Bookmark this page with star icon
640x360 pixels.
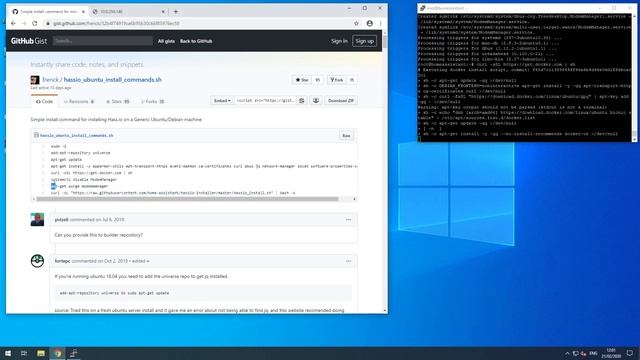pyautogui.click(x=356, y=23)
